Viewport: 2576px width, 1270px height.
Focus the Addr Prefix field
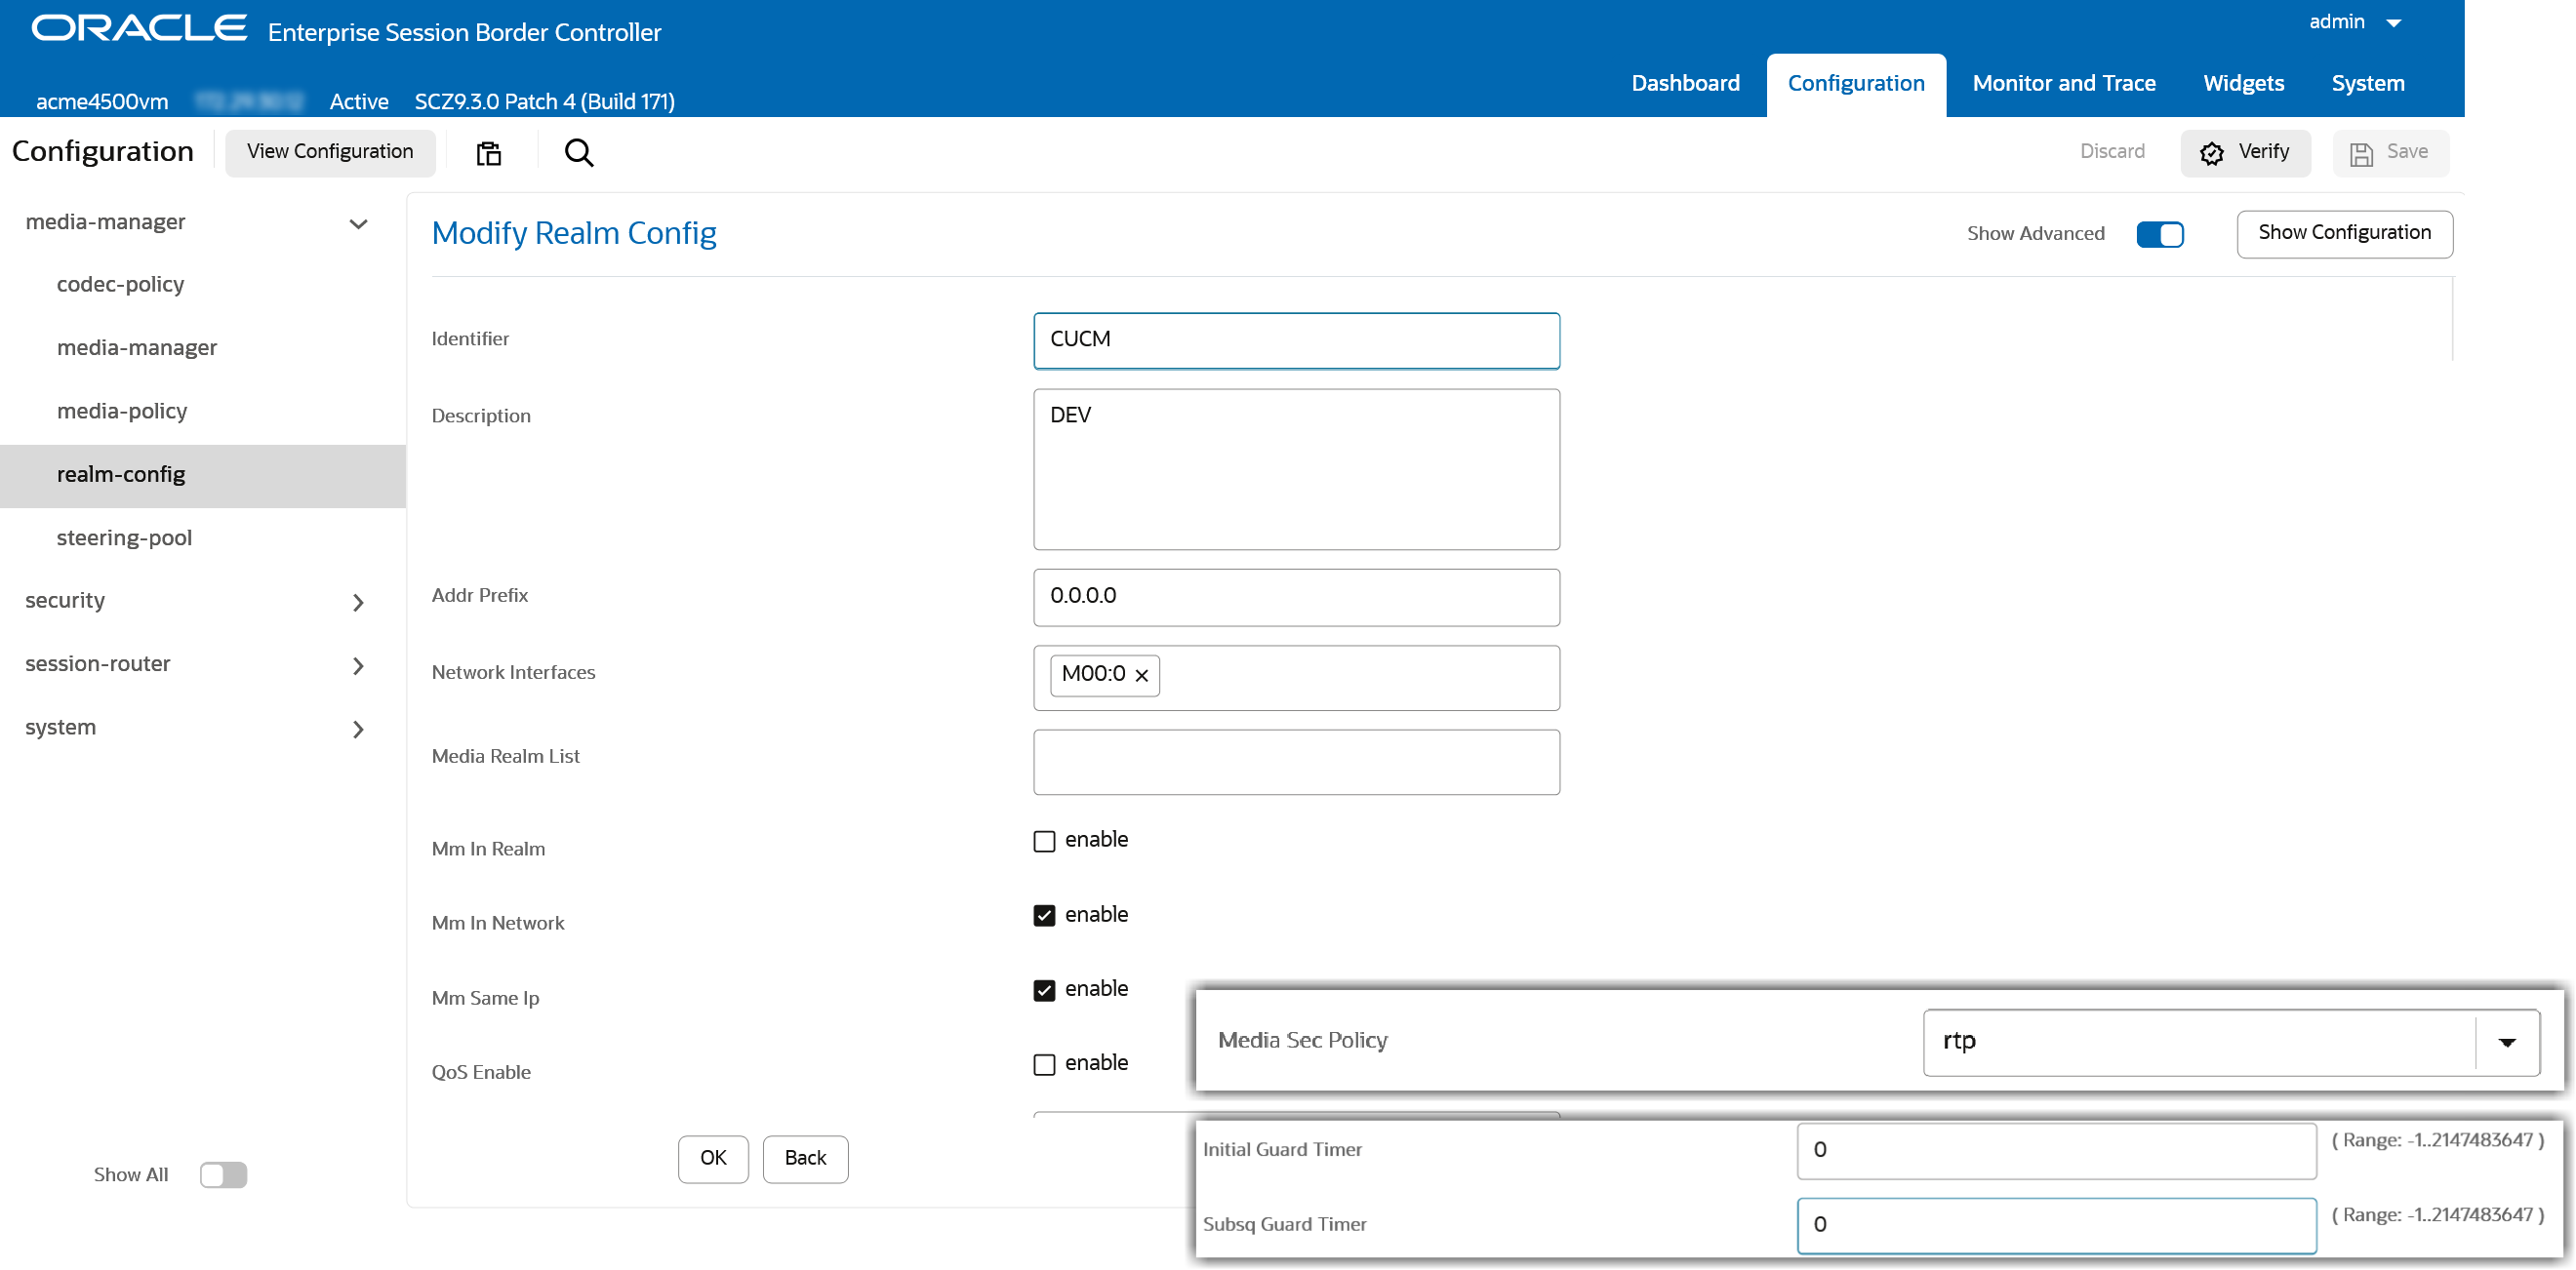1296,597
